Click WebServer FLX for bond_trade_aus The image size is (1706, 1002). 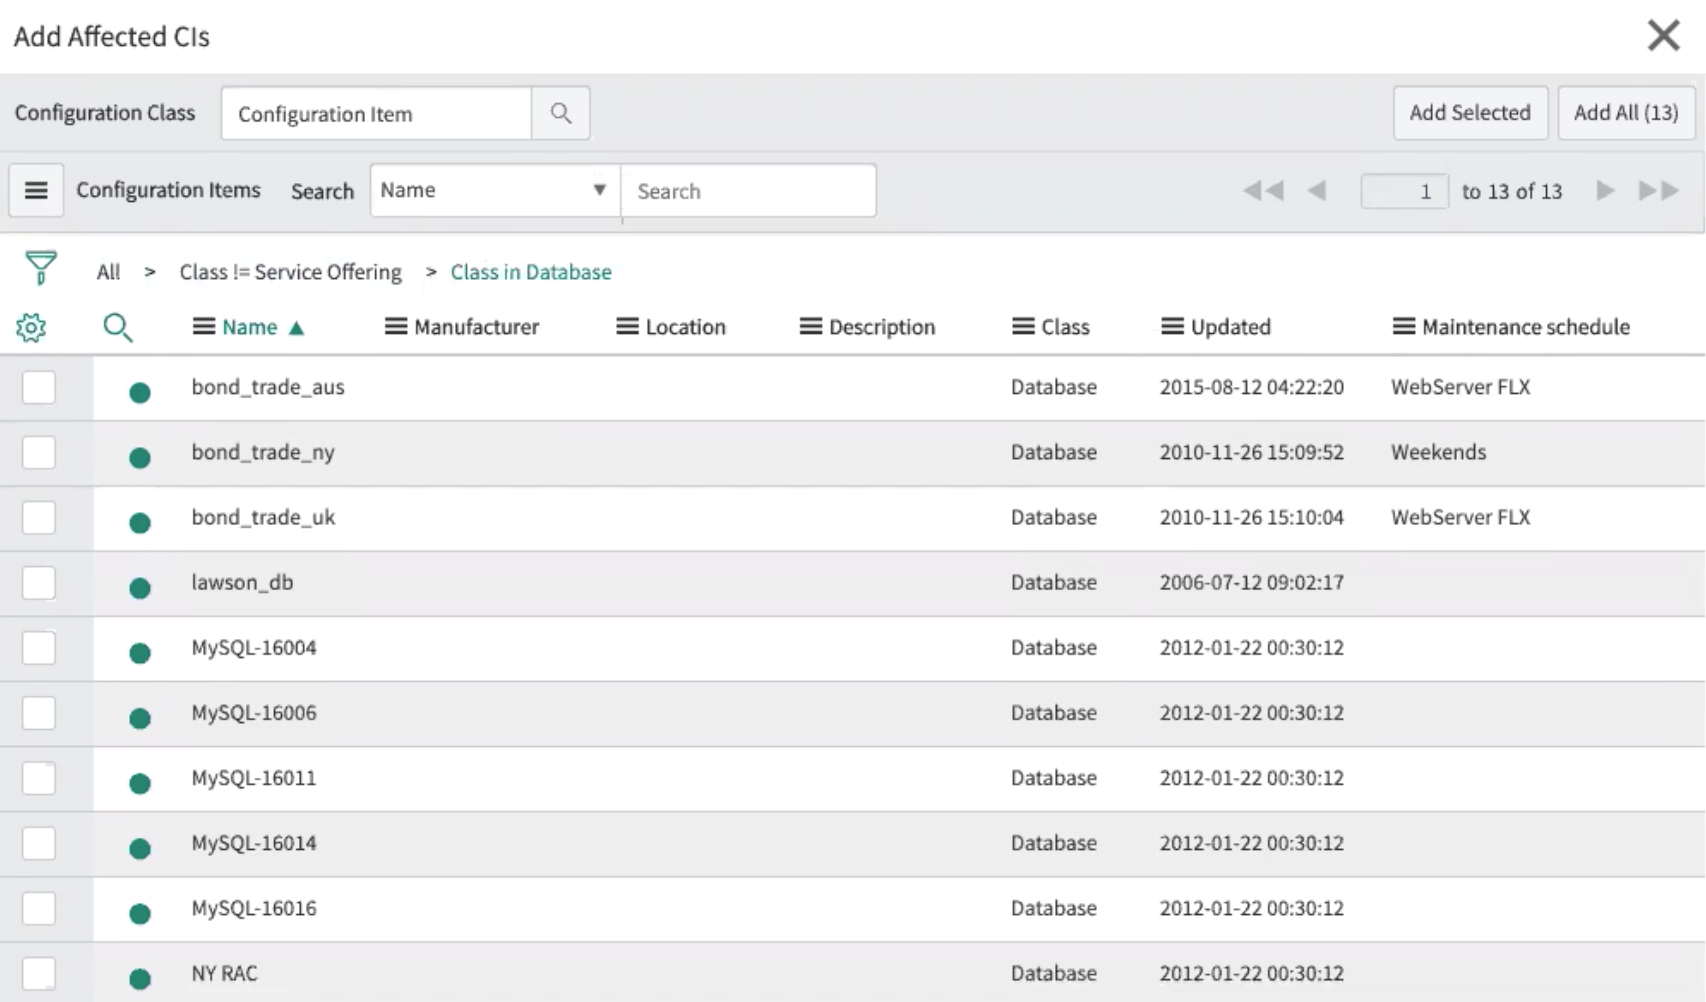(x=1460, y=387)
